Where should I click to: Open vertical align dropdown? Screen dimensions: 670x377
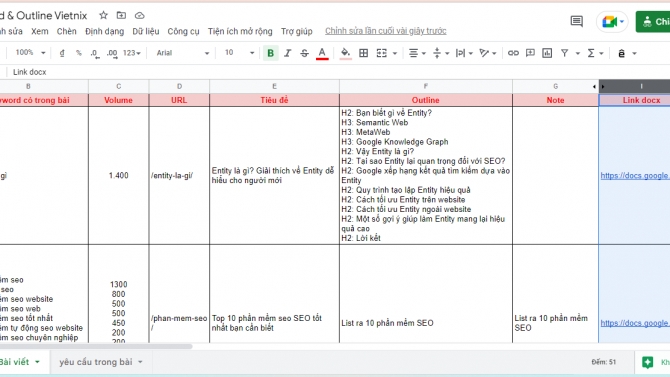click(441, 53)
